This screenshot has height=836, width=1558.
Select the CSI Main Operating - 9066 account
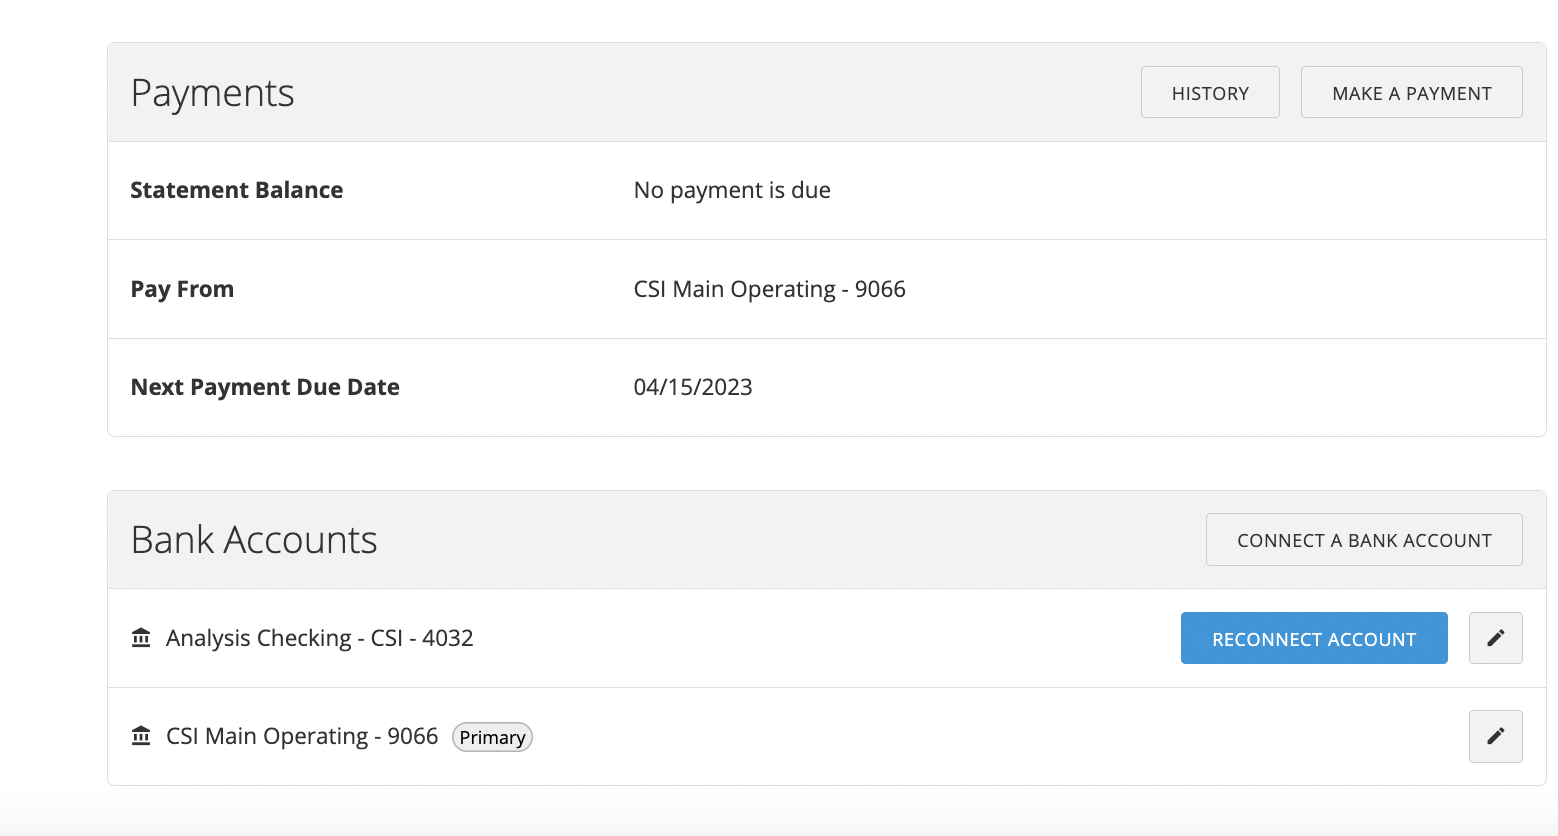point(301,736)
